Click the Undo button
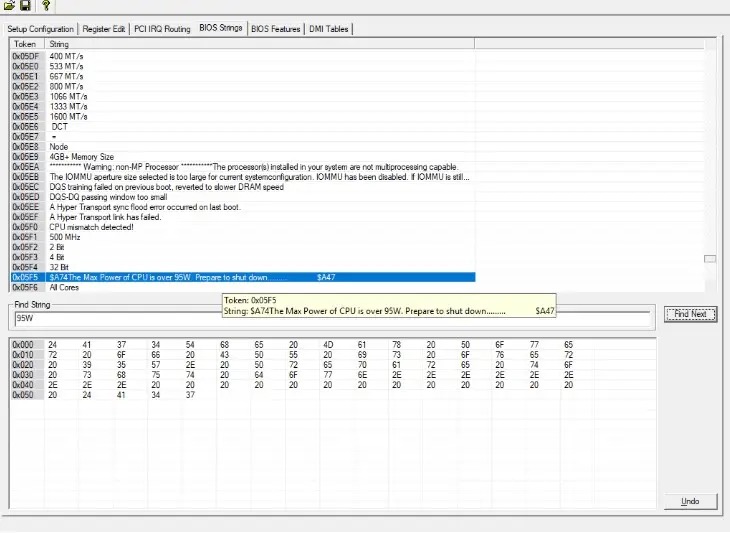Image resolution: width=730 pixels, height=533 pixels. click(690, 501)
